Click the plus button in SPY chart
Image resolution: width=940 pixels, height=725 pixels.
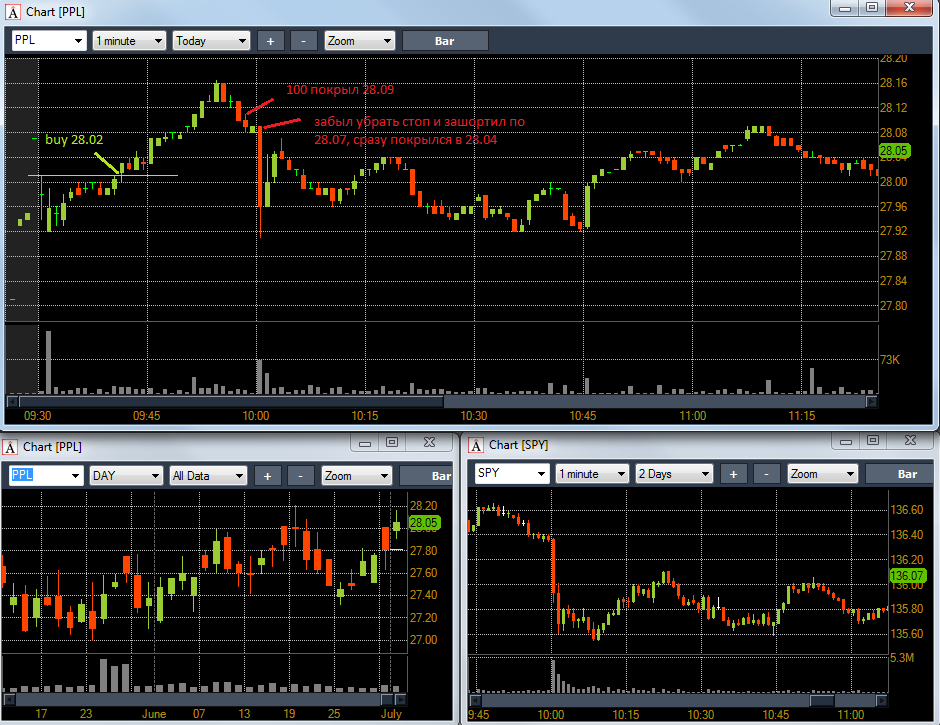tap(733, 473)
